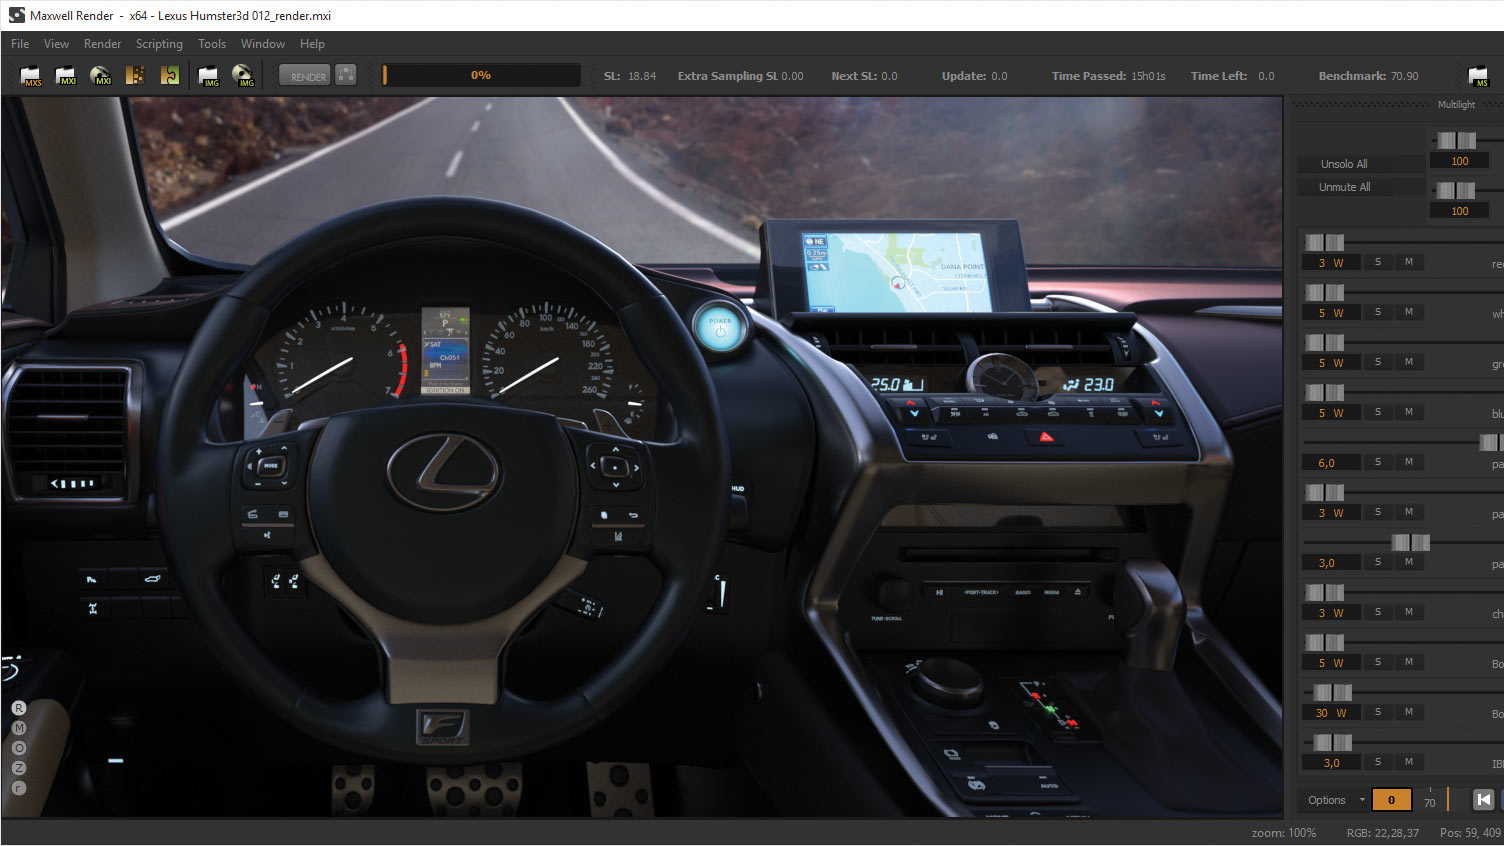Click the folder icon labeled MXI
This screenshot has width=1504, height=846.
(65, 76)
